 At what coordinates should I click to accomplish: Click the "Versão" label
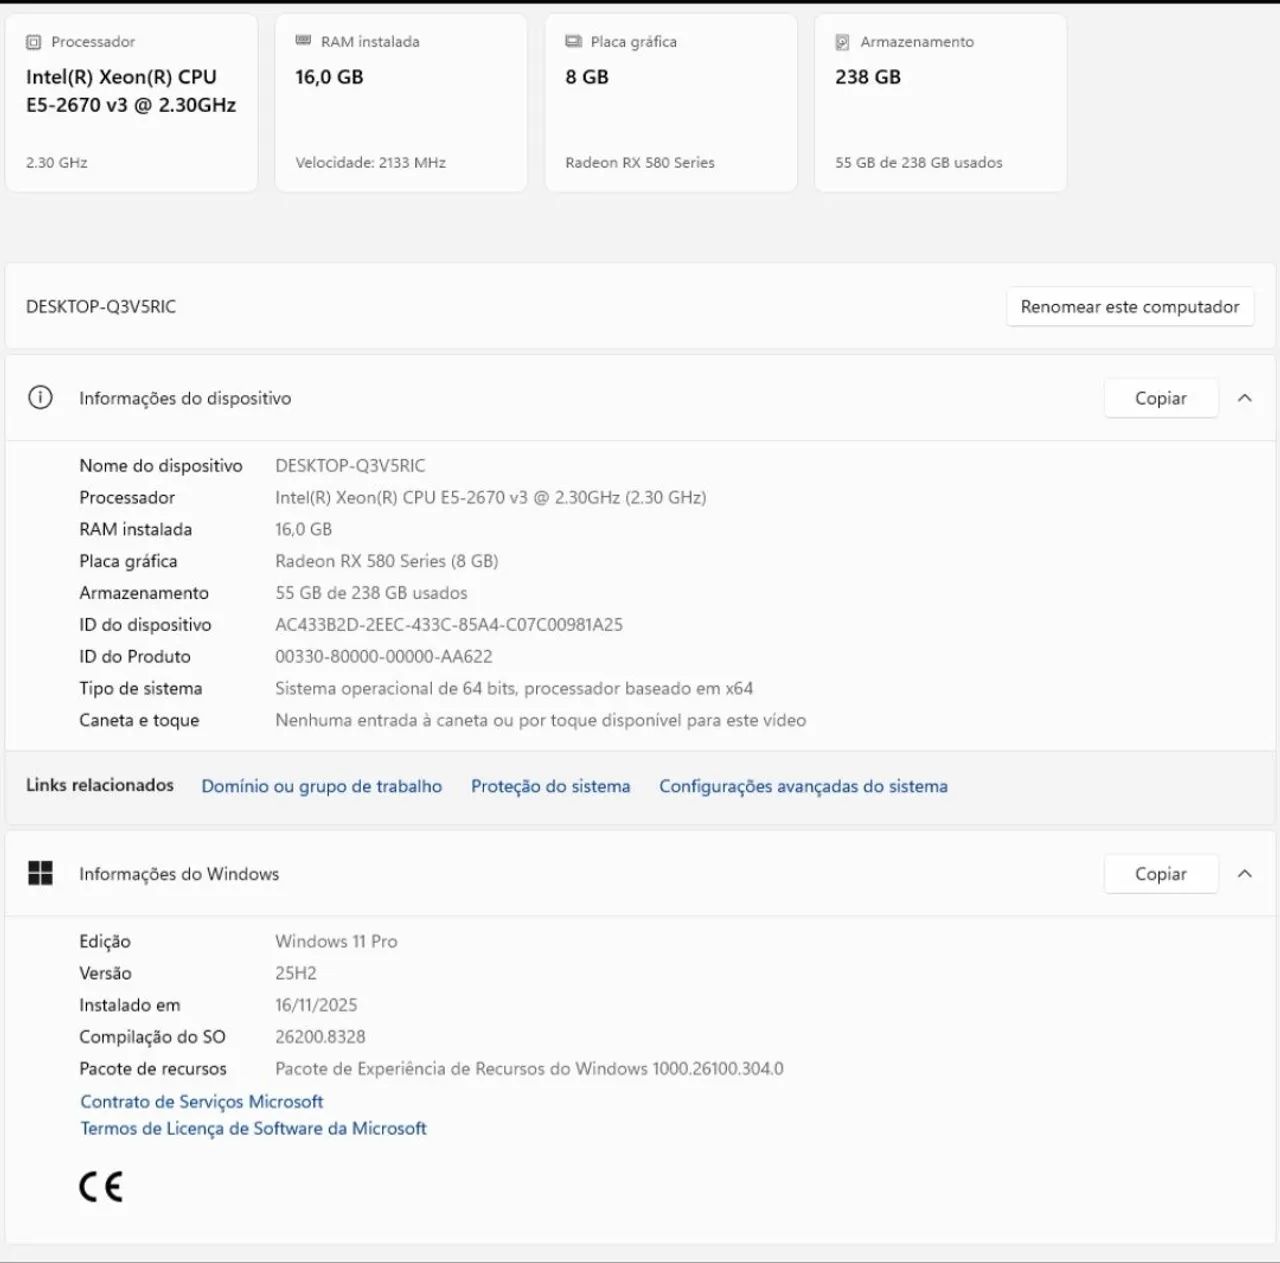(105, 974)
